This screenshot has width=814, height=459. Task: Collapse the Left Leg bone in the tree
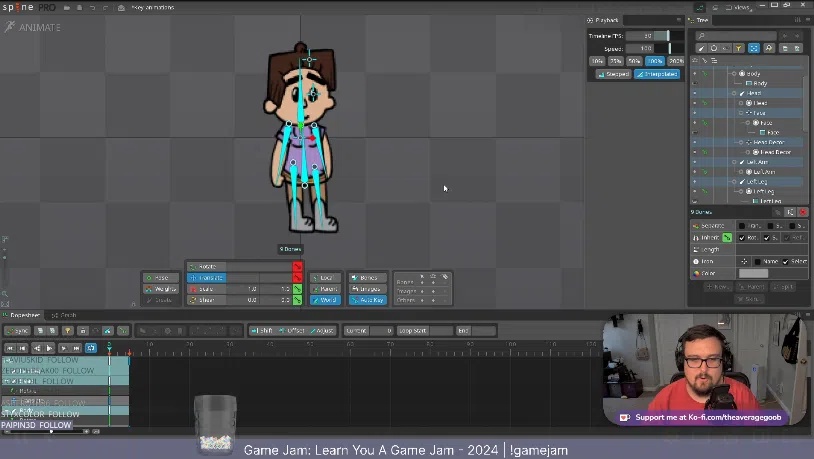pos(735,182)
